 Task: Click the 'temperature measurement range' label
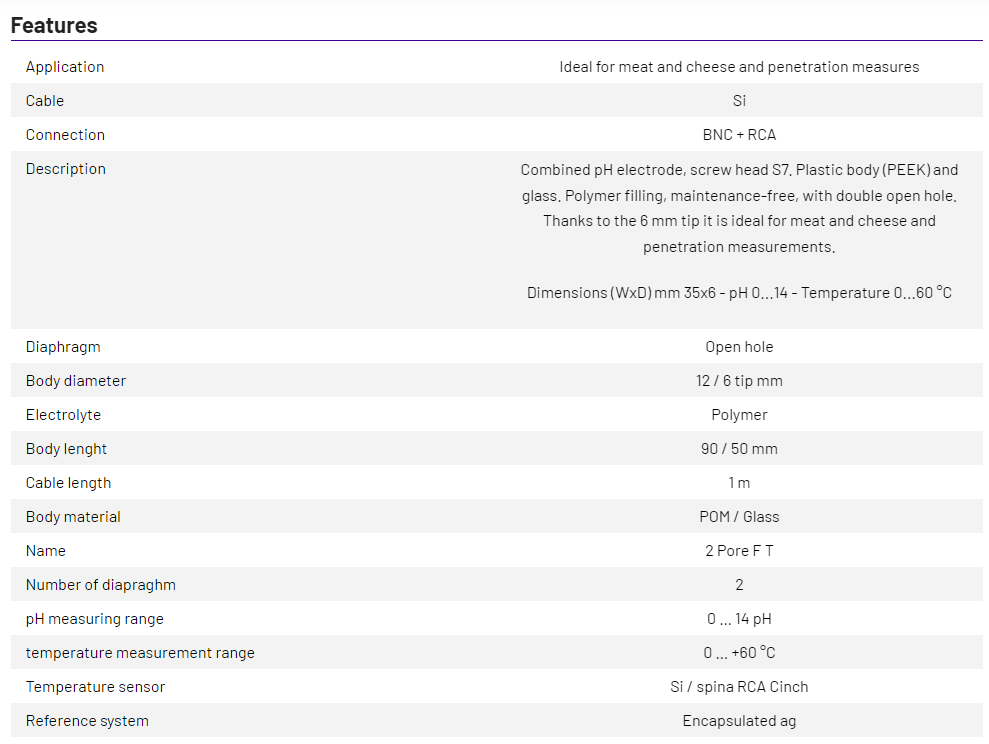(140, 653)
